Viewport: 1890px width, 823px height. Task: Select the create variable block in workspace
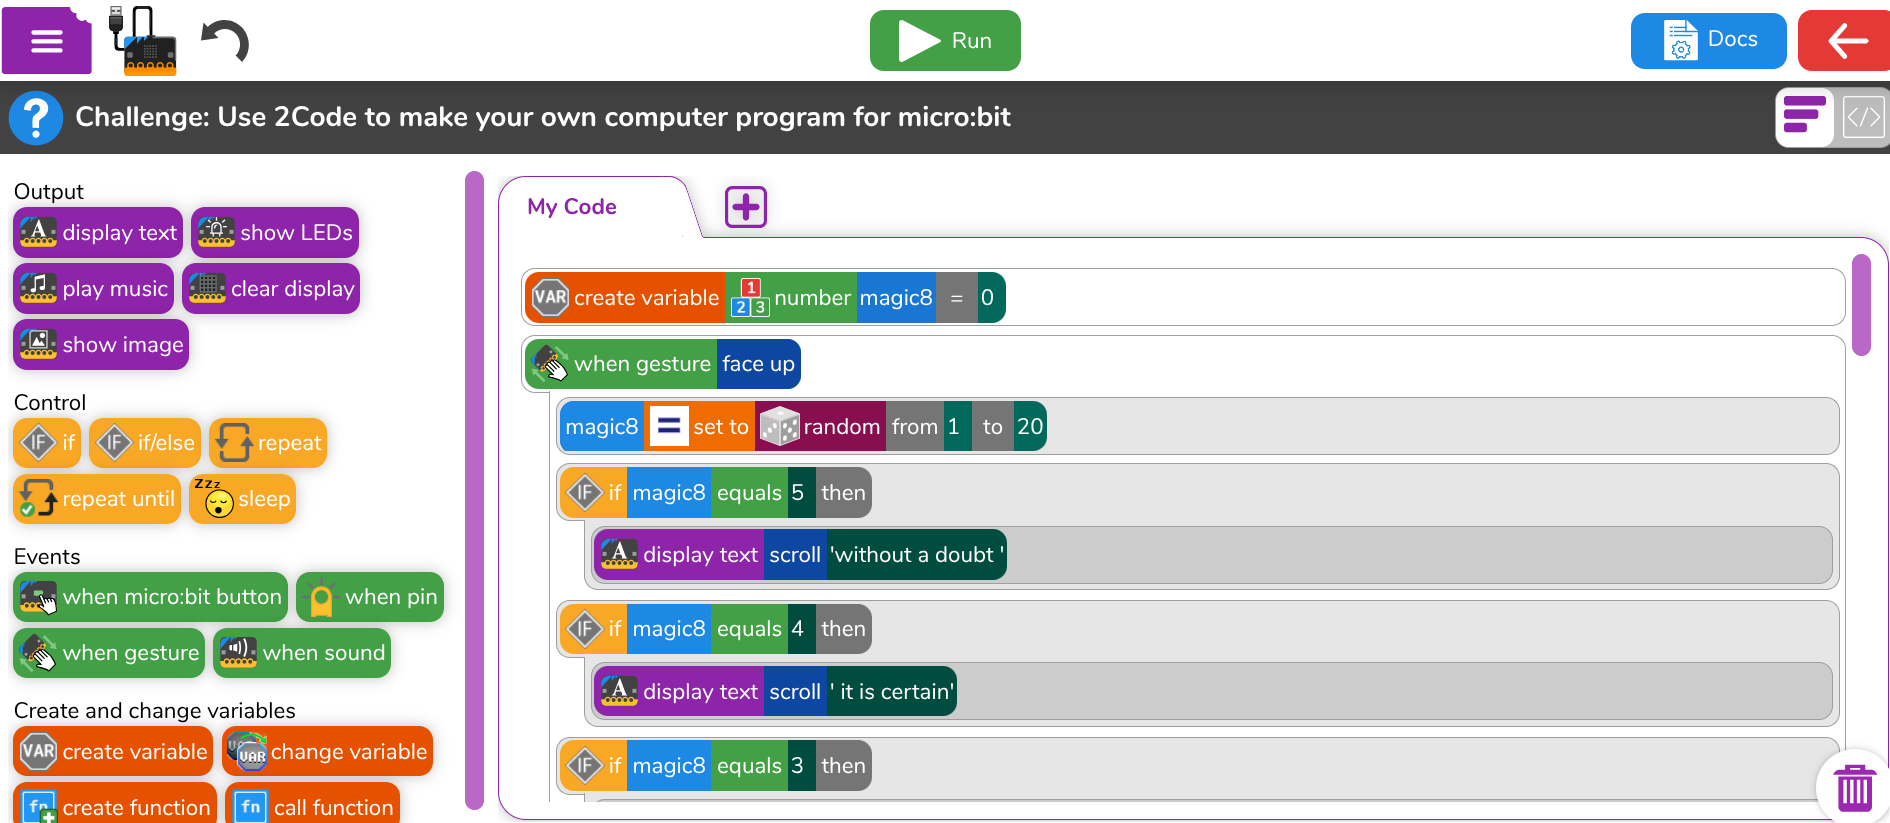click(626, 298)
